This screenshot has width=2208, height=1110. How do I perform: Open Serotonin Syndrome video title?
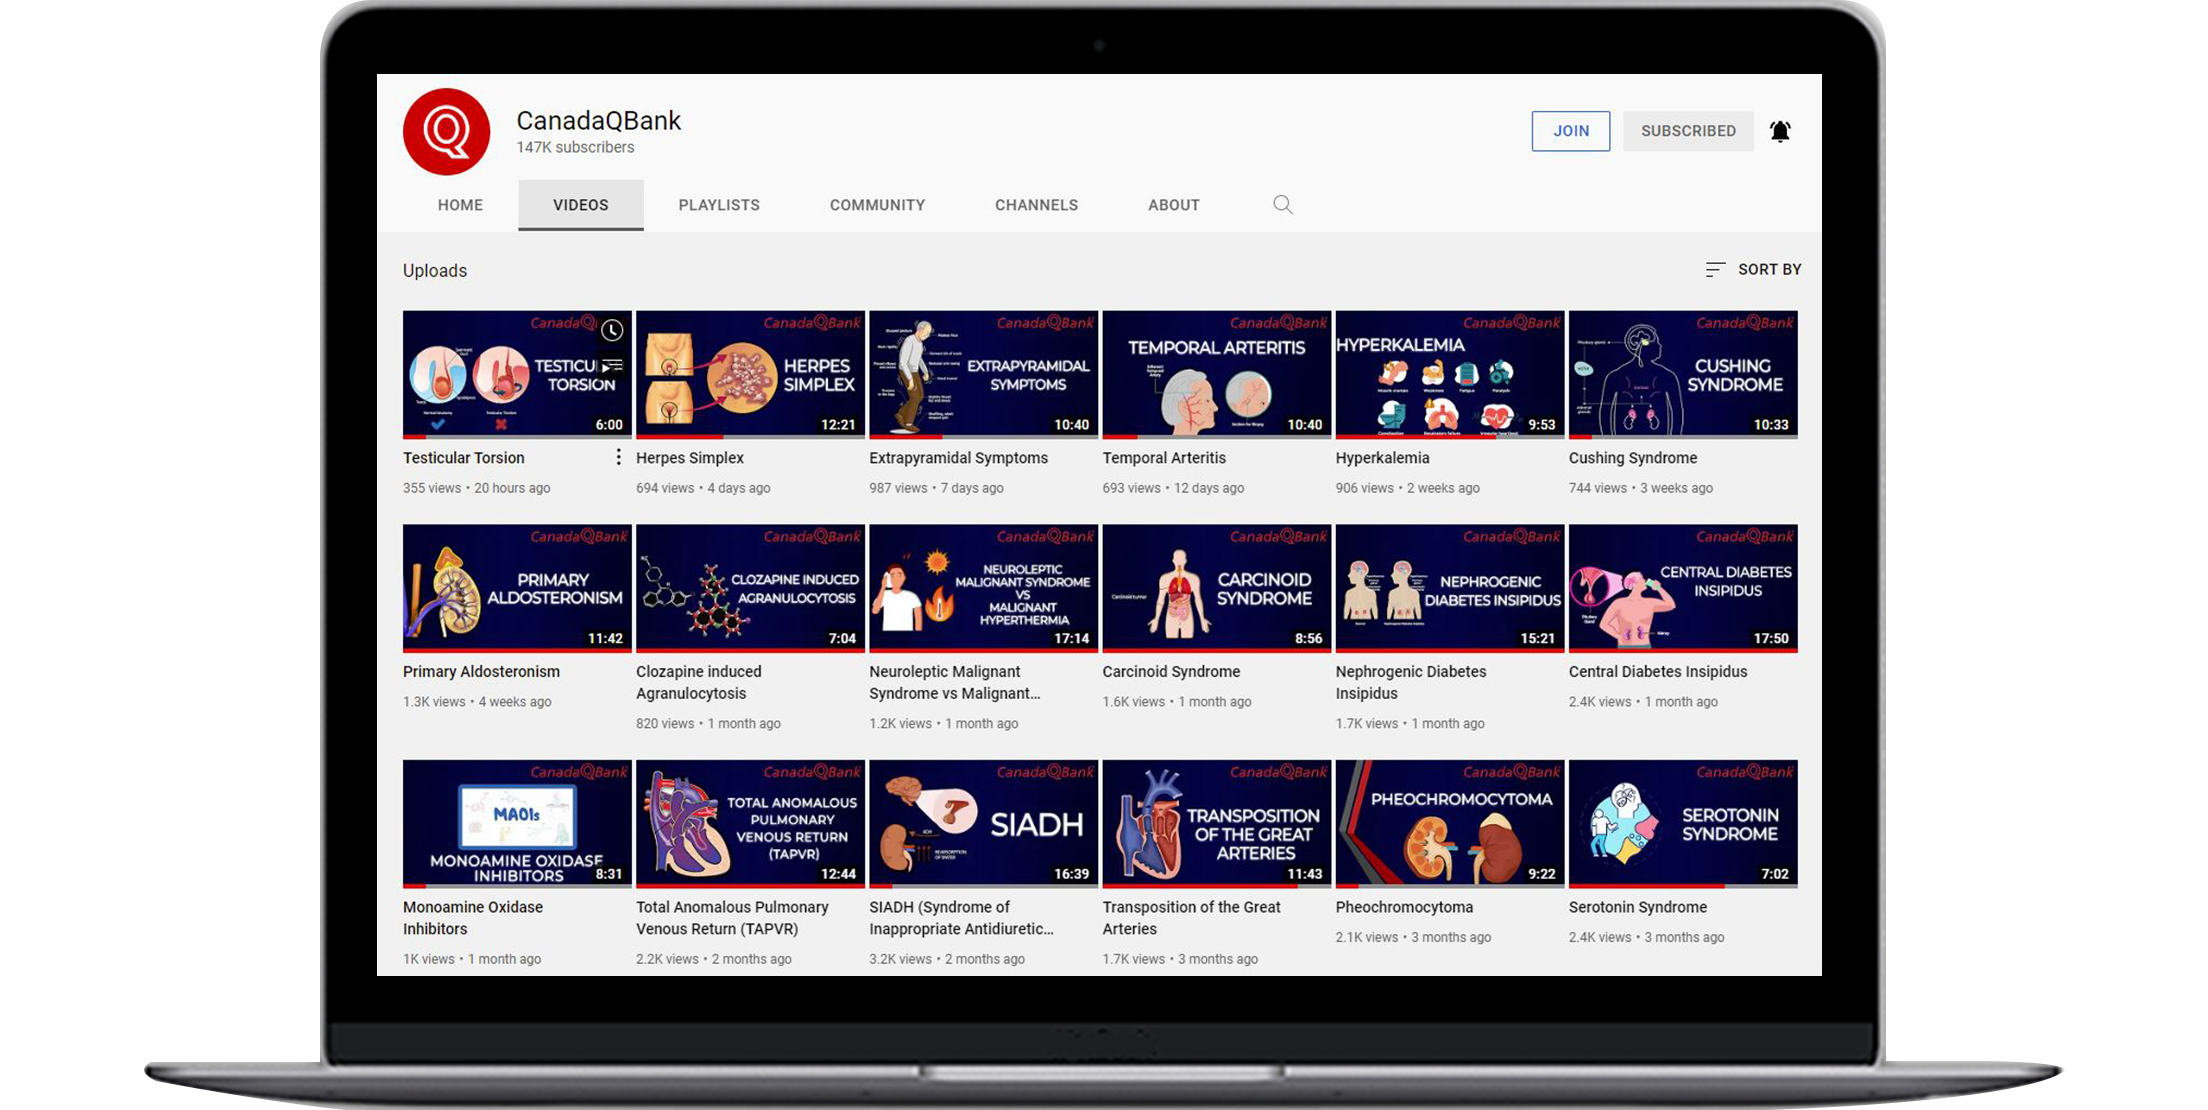pos(1638,907)
